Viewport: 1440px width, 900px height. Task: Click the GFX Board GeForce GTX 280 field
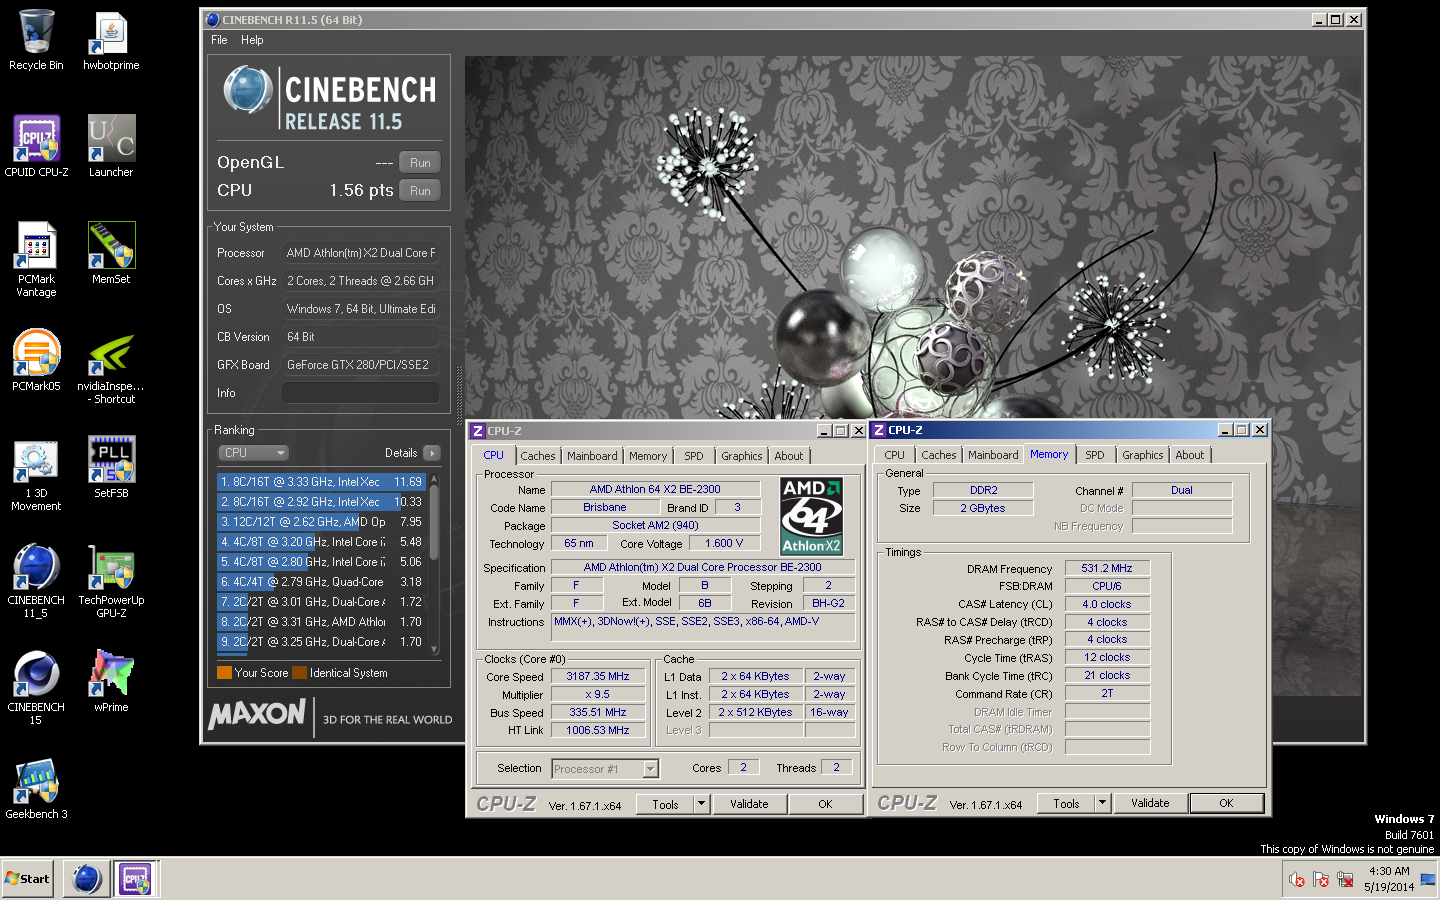point(361,365)
